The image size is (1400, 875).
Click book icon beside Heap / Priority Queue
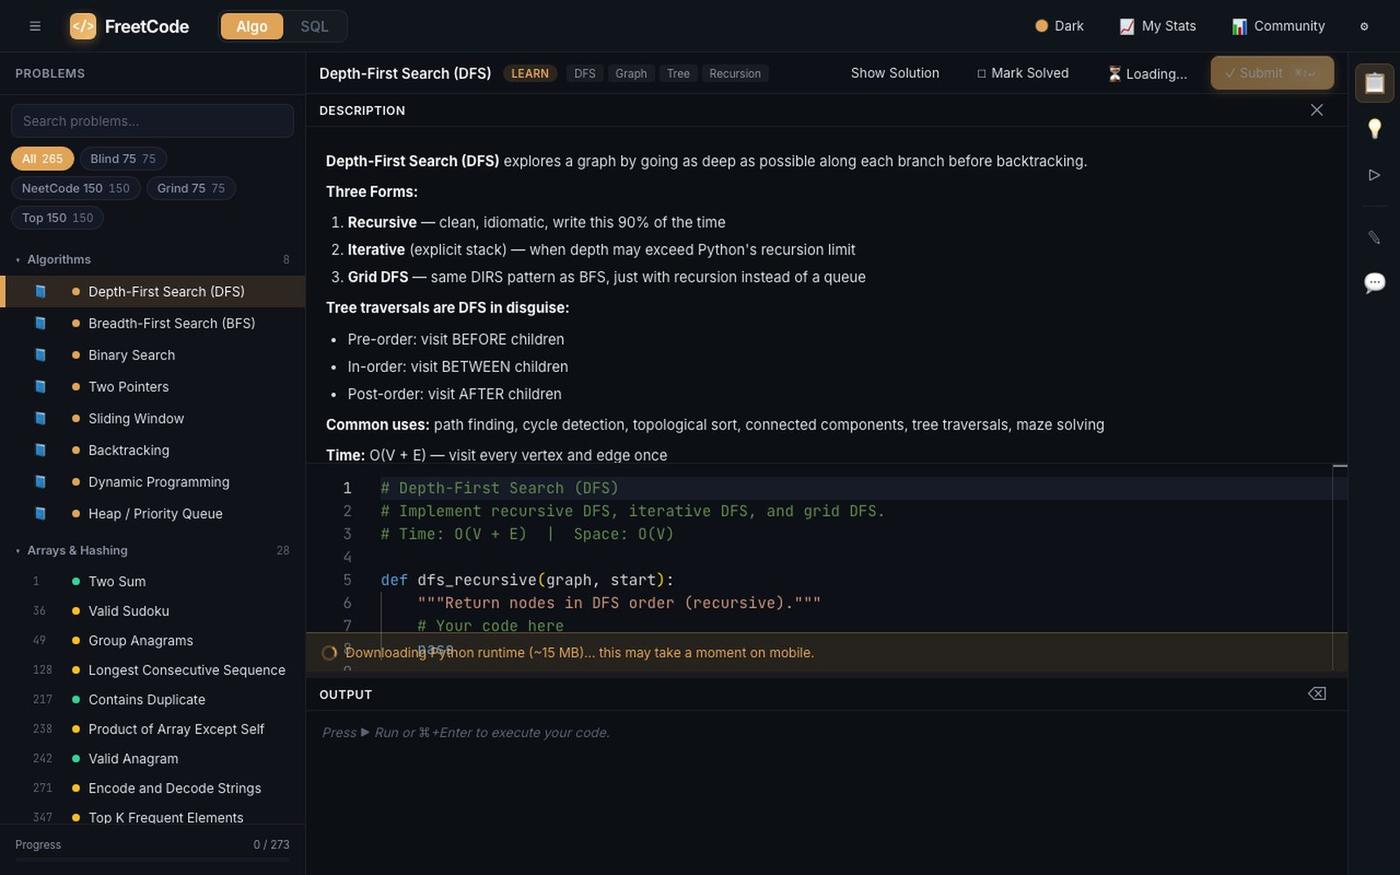(40, 513)
